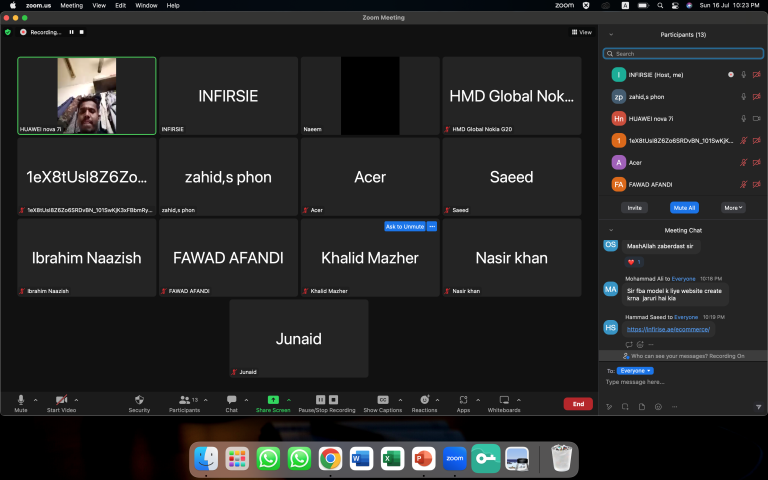Toggle HUAWEI nova 7i camera icon
This screenshot has width=768, height=480.
pos(757,119)
